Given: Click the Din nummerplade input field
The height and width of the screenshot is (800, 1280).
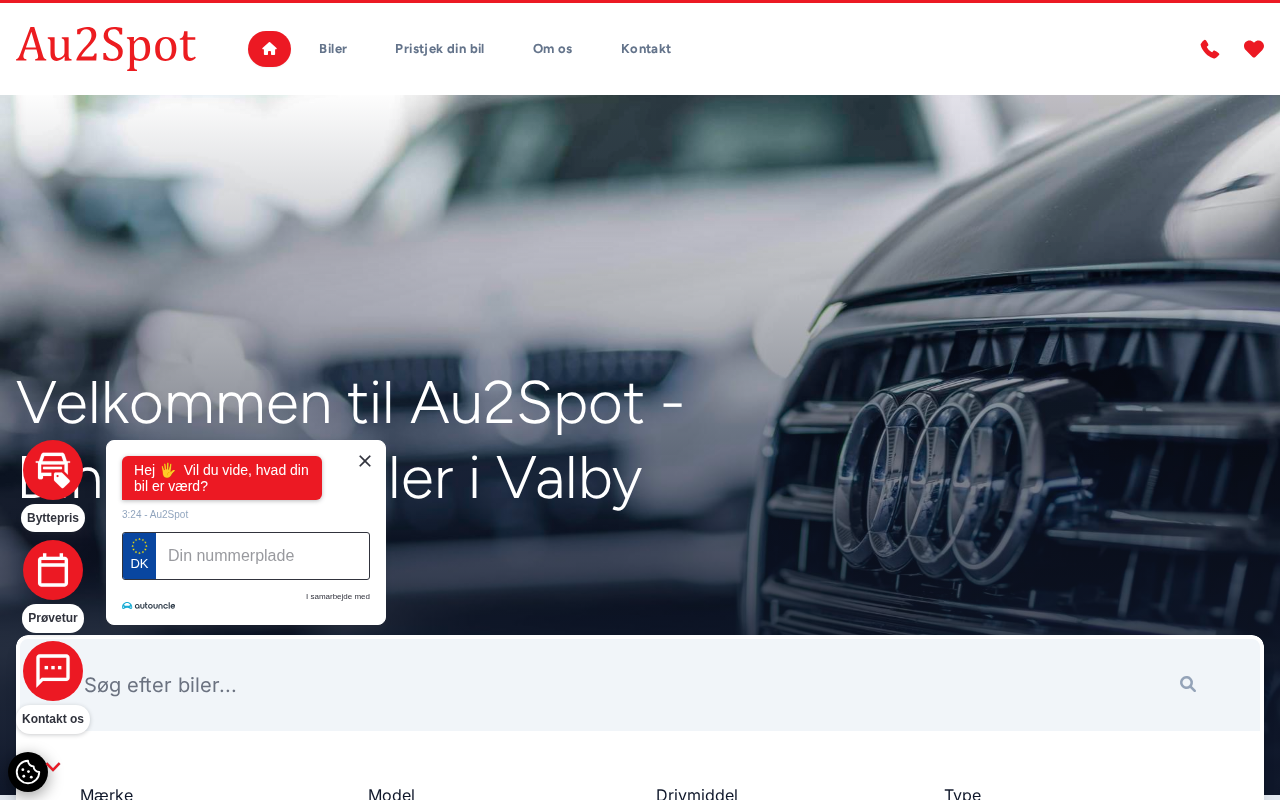Looking at the screenshot, I should coord(262,556).
